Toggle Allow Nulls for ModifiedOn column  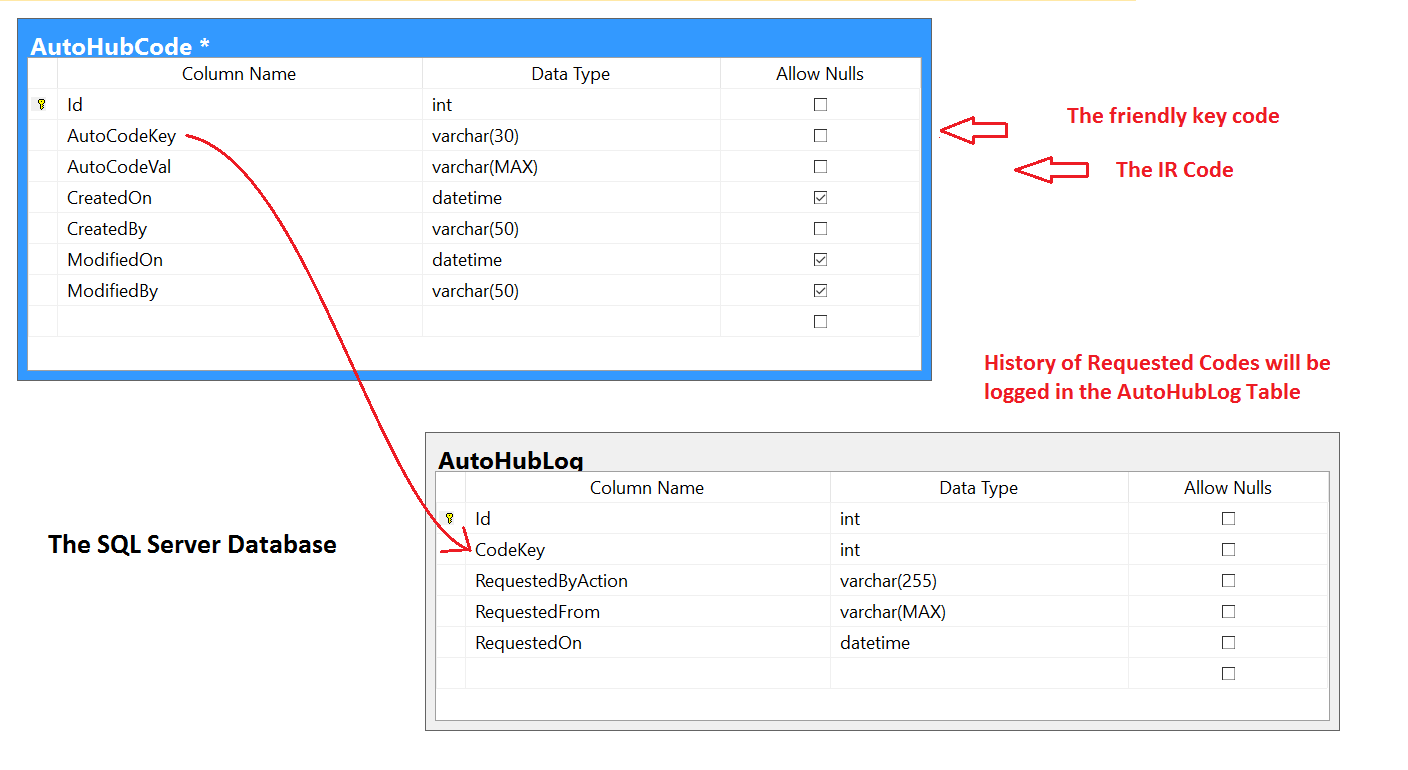[x=820, y=260]
